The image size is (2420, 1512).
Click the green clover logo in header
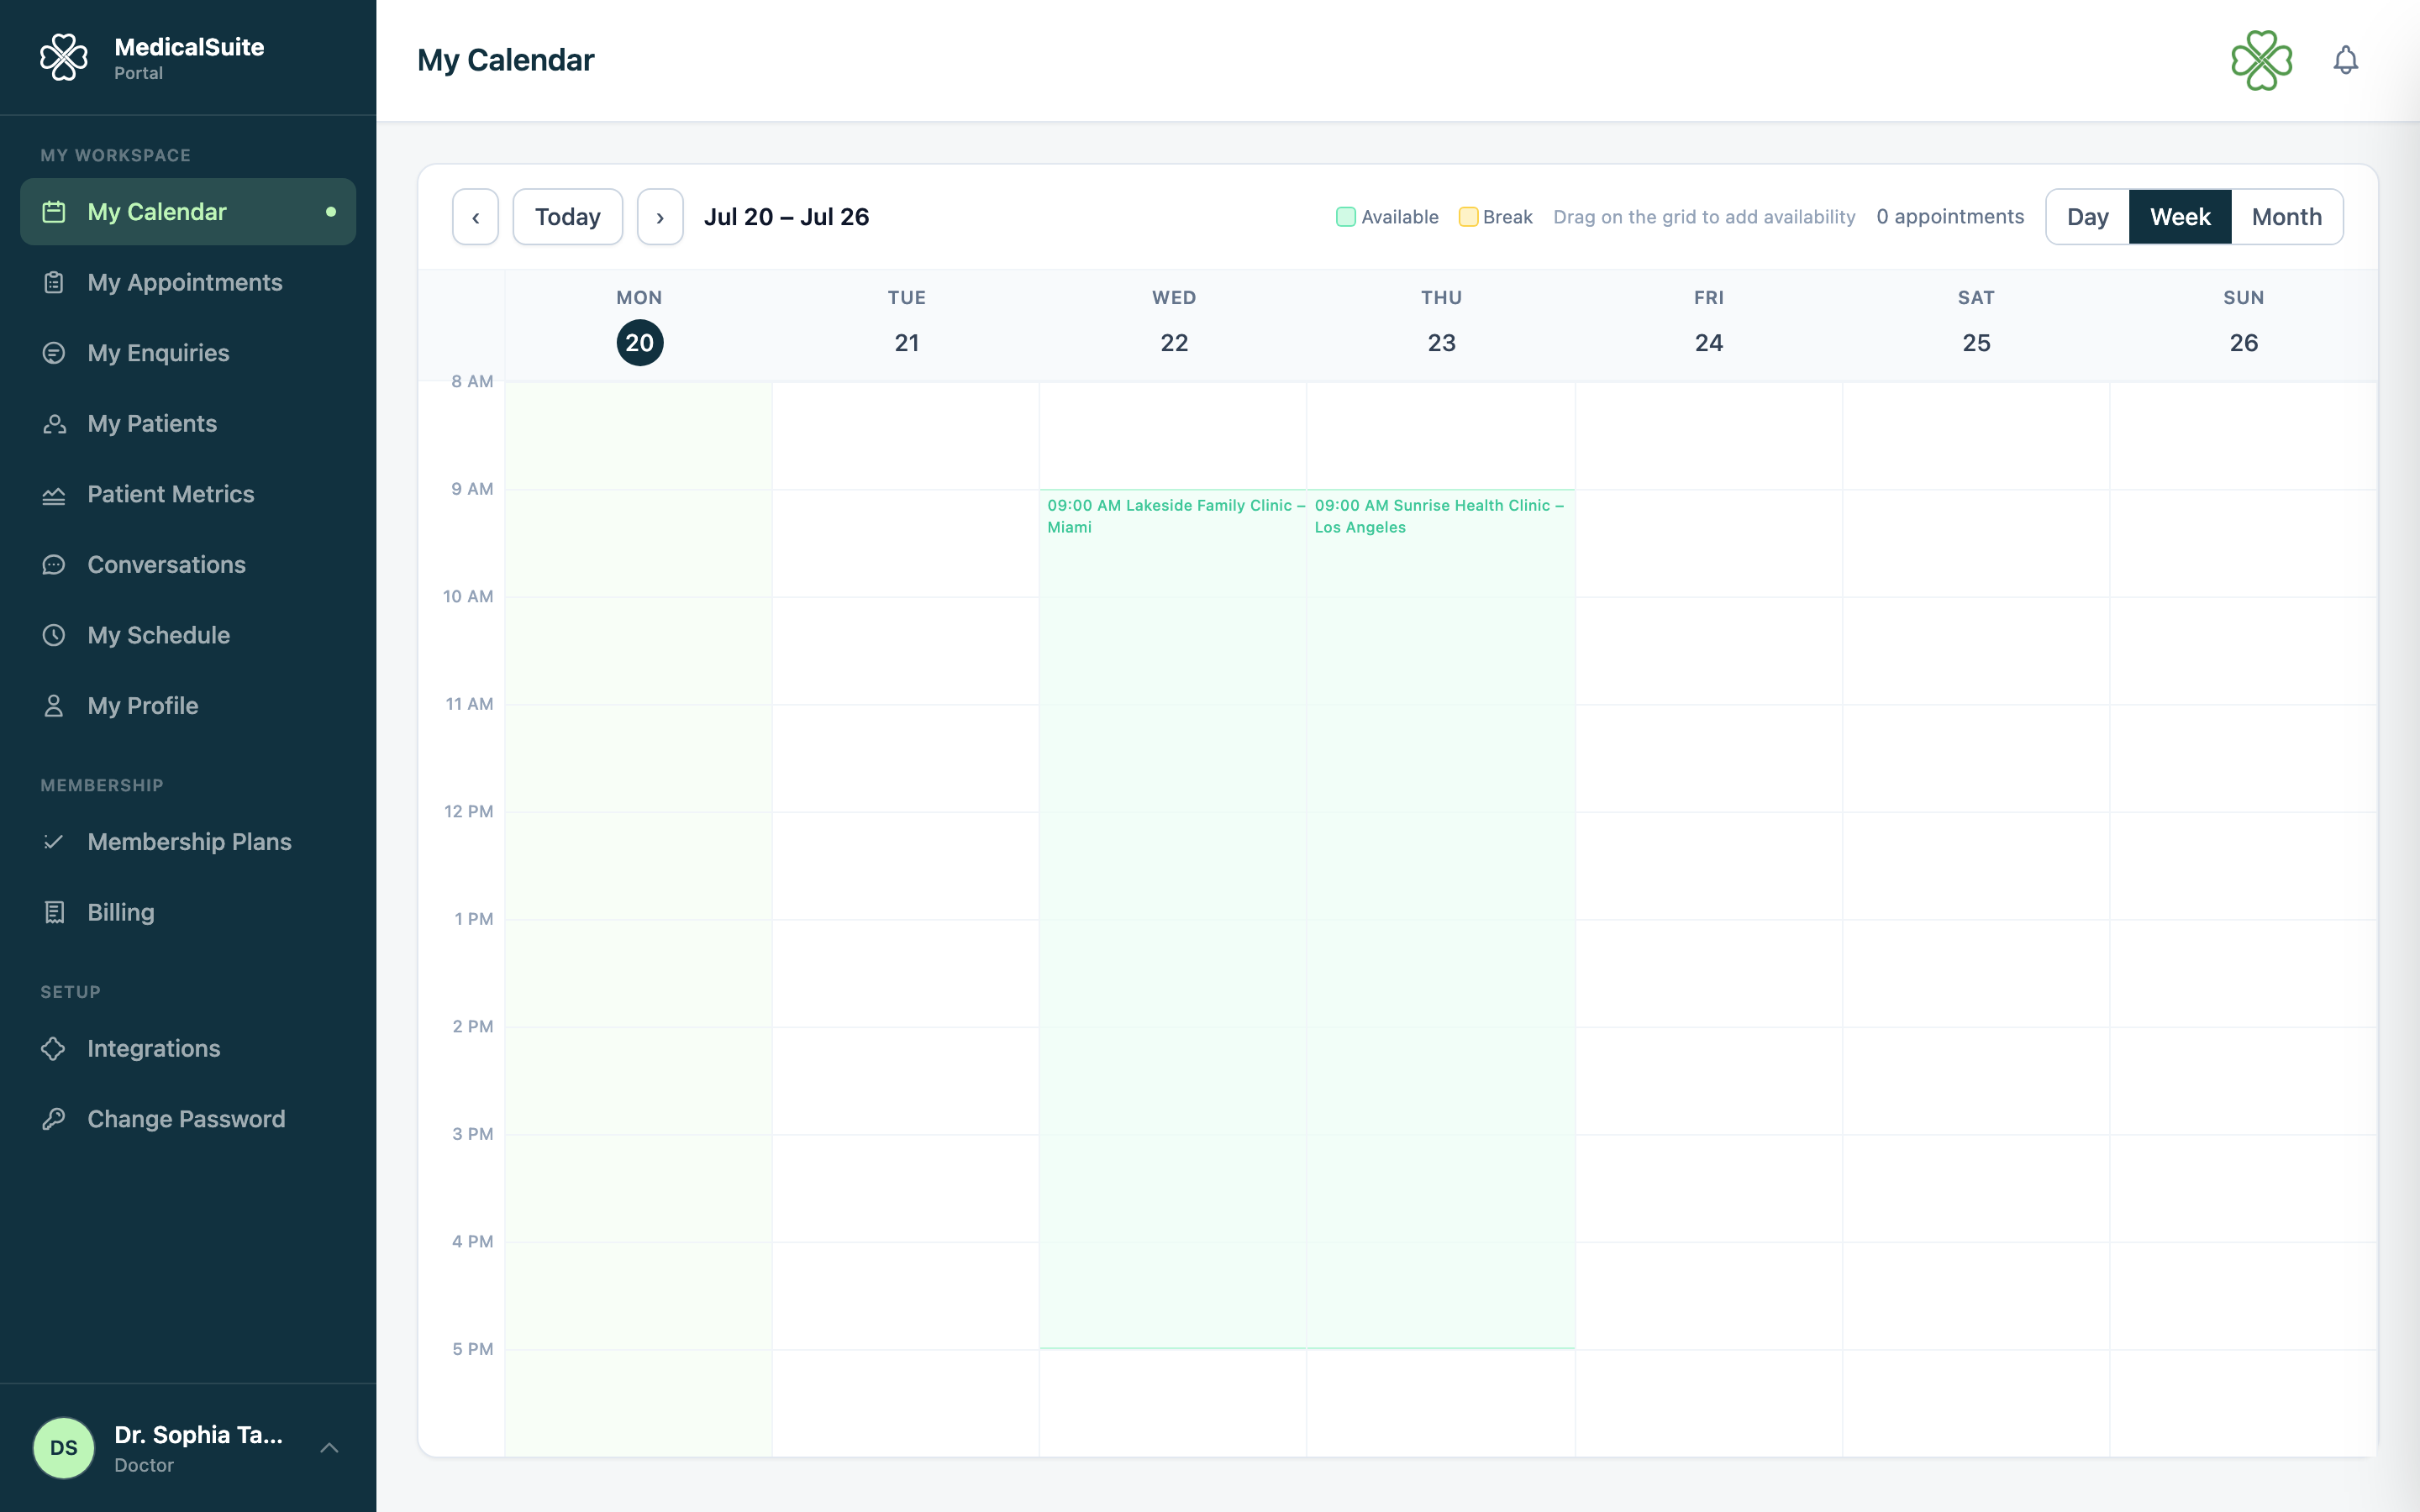pyautogui.click(x=2261, y=60)
